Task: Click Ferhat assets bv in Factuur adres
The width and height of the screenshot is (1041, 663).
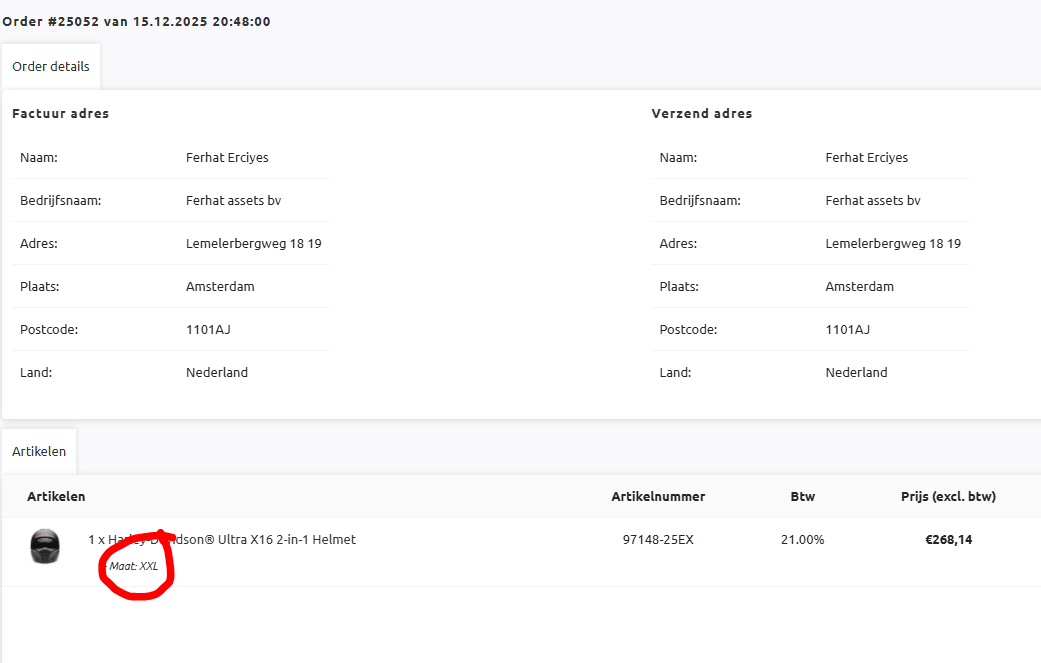Action: [x=233, y=200]
